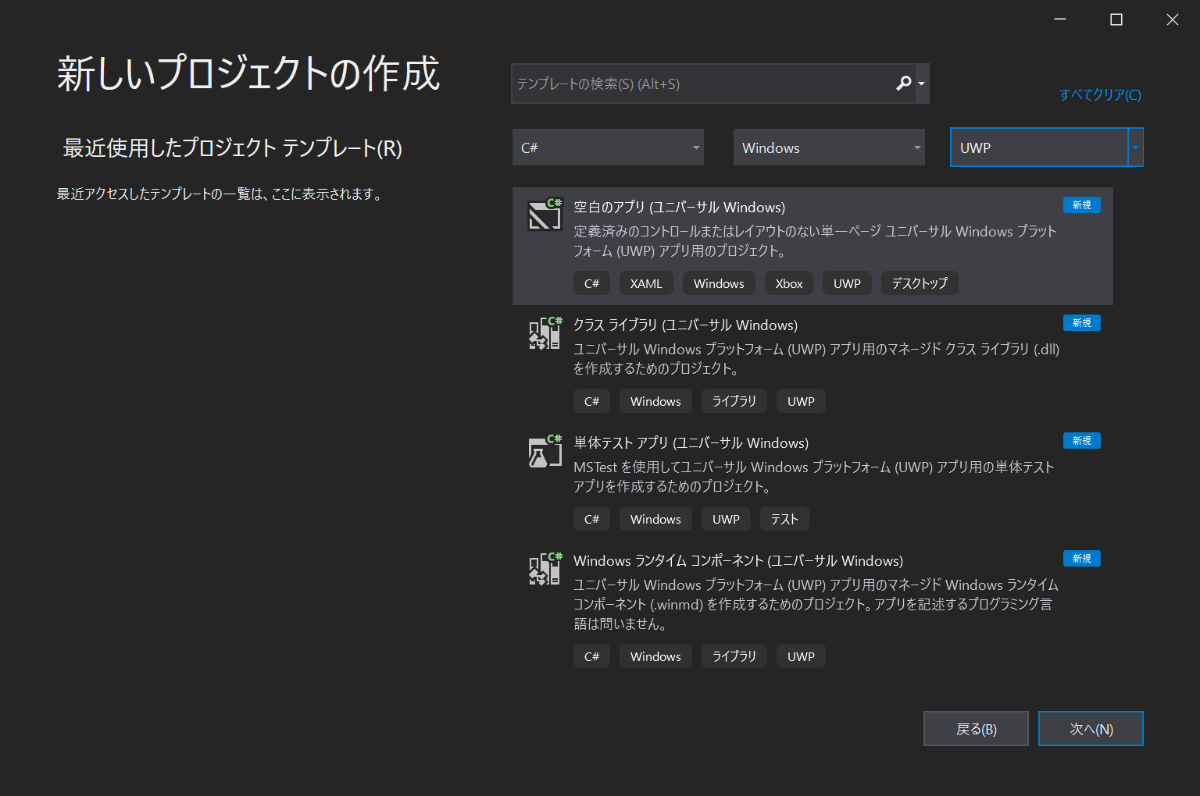Click ライブラリ tag on Runtime component template
The width and height of the screenshot is (1200, 796).
click(x=734, y=656)
